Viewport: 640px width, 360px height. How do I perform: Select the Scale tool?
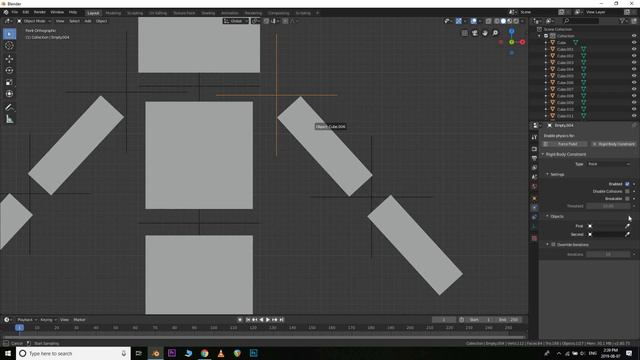tap(9, 82)
